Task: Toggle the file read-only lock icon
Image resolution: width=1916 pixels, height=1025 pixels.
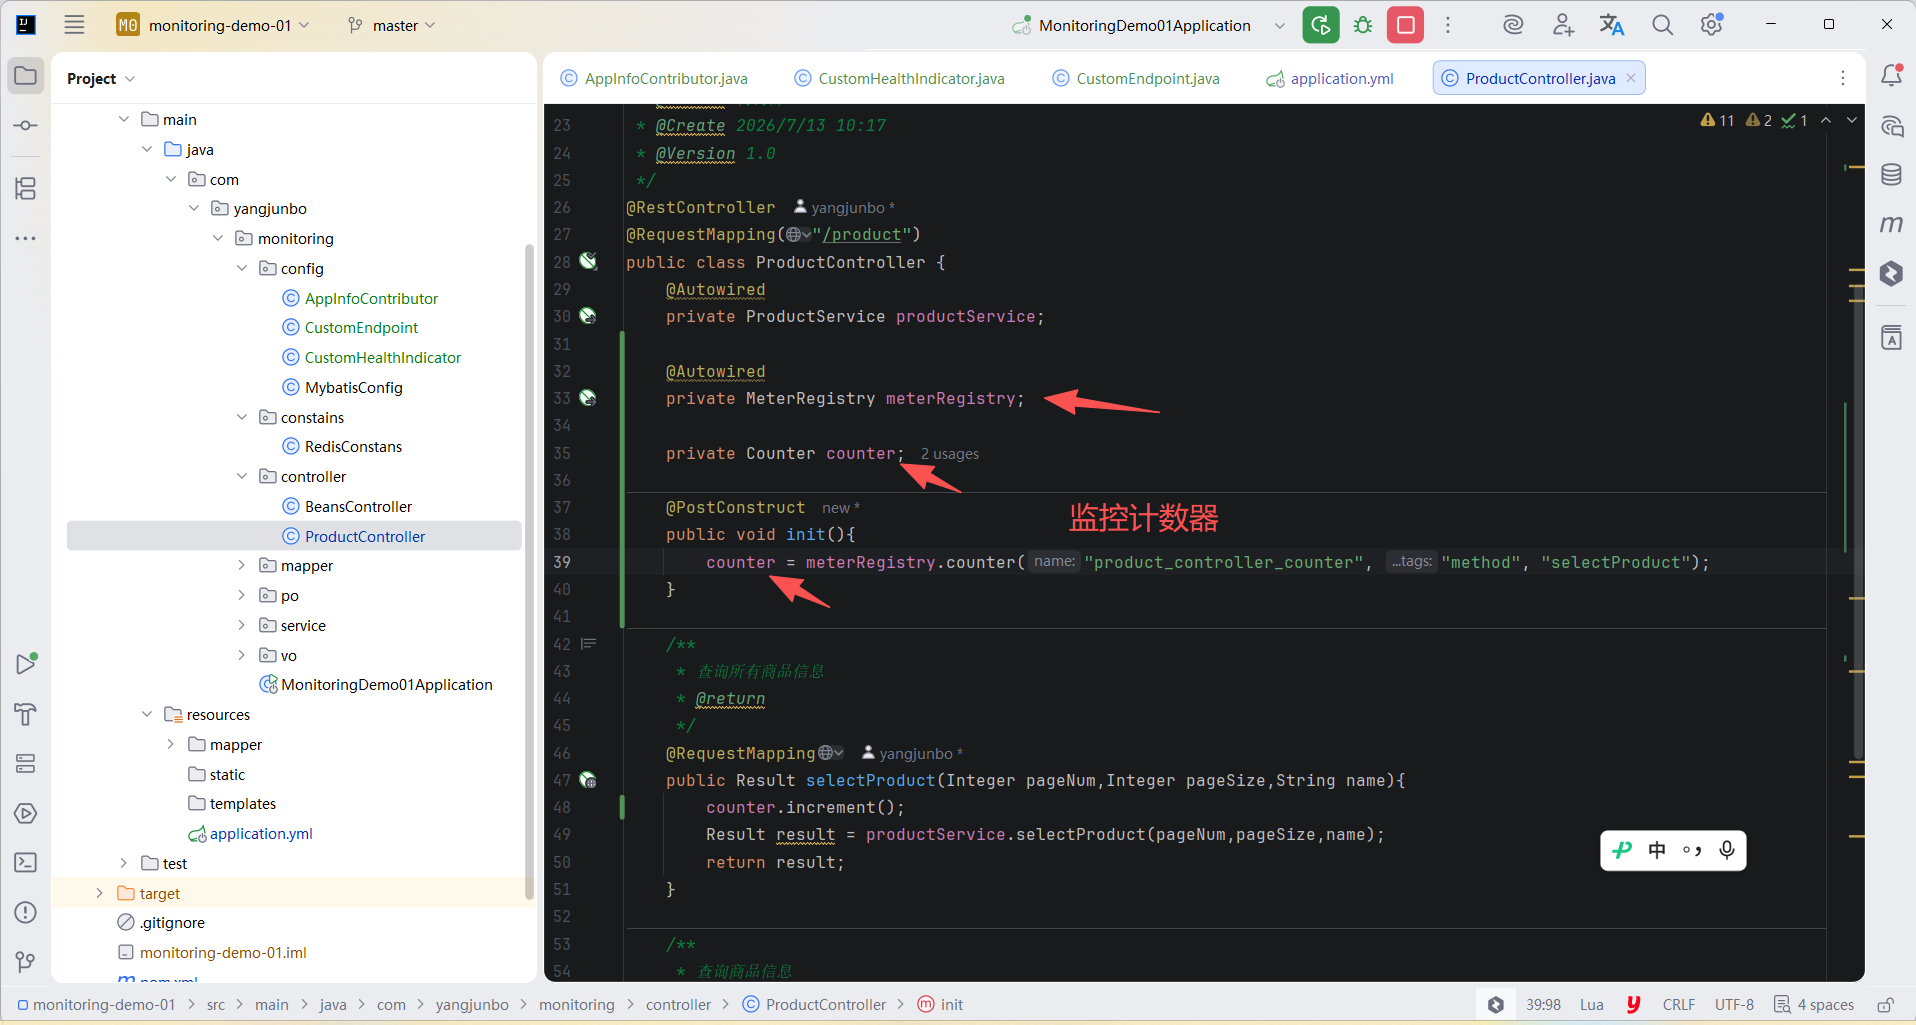Action: [1885, 1005]
